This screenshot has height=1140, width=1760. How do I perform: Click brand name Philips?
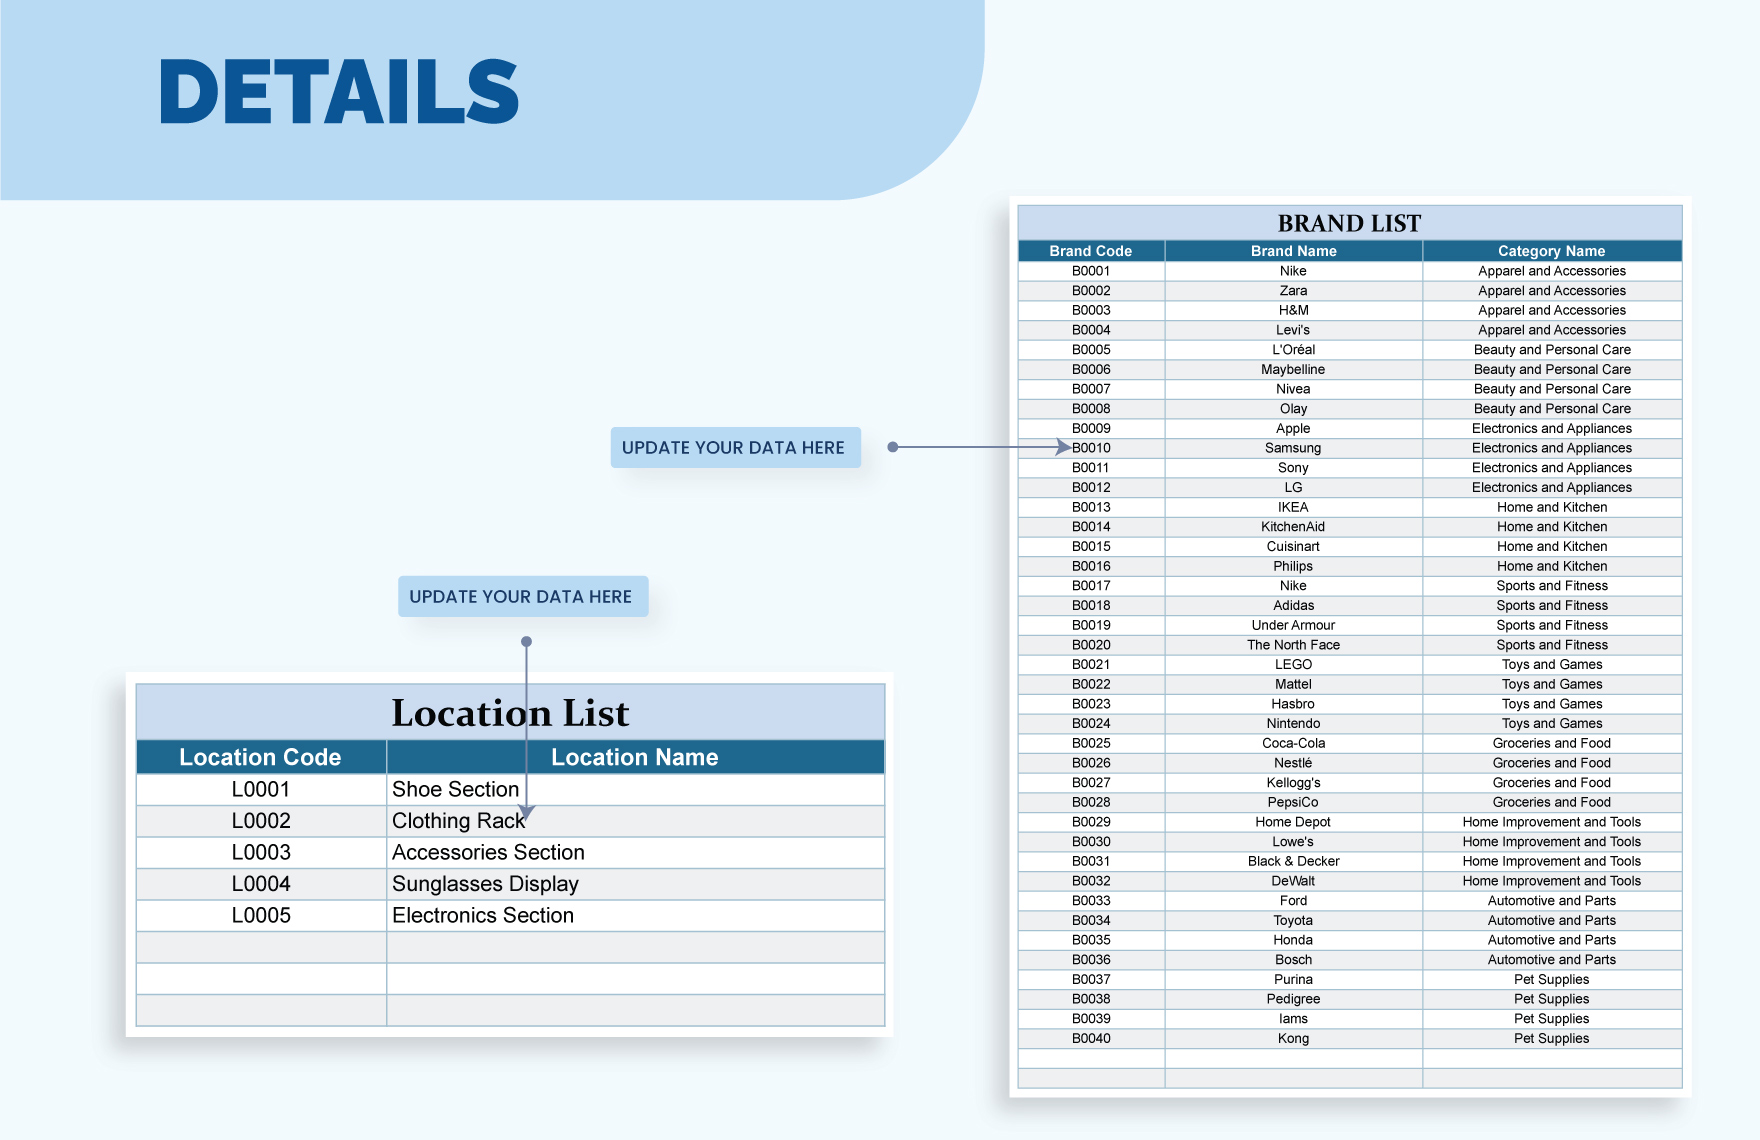(1293, 566)
